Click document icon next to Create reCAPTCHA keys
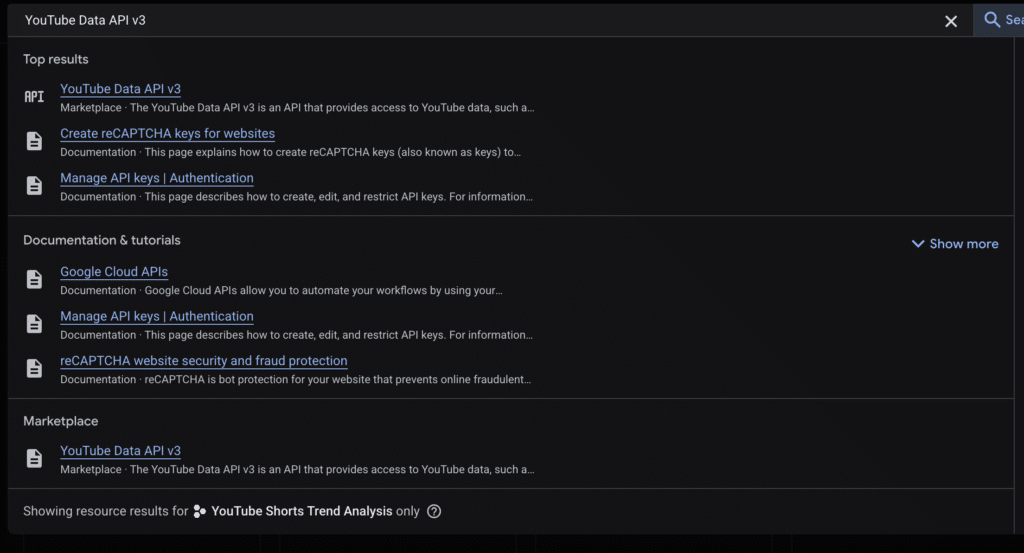This screenshot has width=1024, height=553. pos(34,141)
